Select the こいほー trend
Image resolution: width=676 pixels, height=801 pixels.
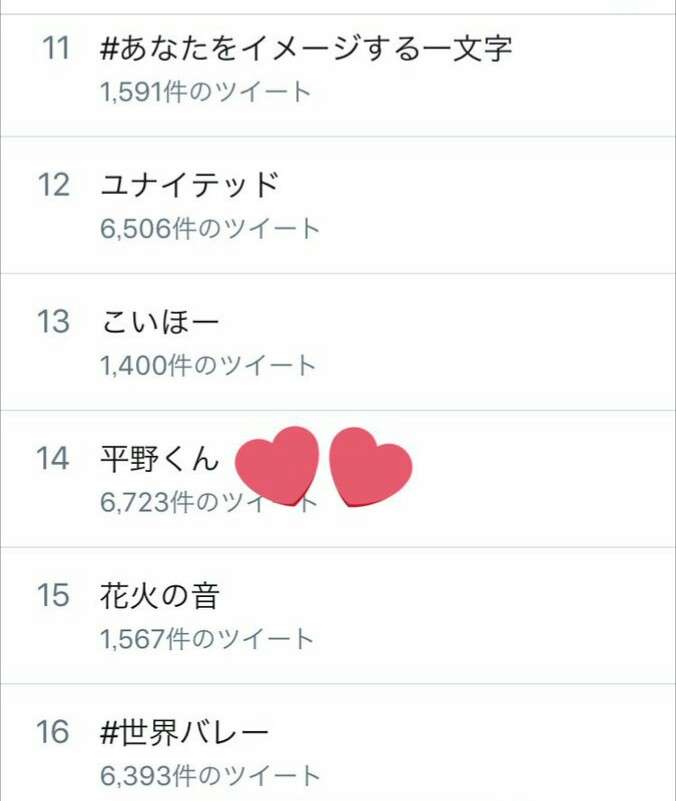coord(160,322)
